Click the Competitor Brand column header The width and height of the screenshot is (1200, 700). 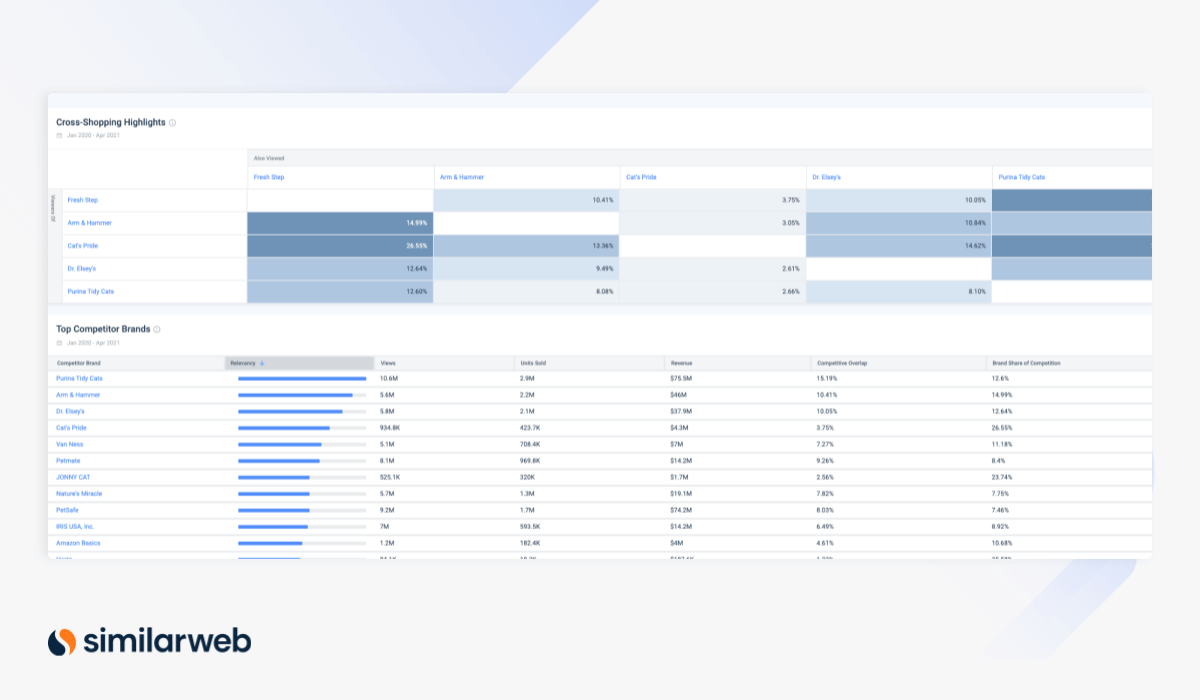tap(79, 363)
